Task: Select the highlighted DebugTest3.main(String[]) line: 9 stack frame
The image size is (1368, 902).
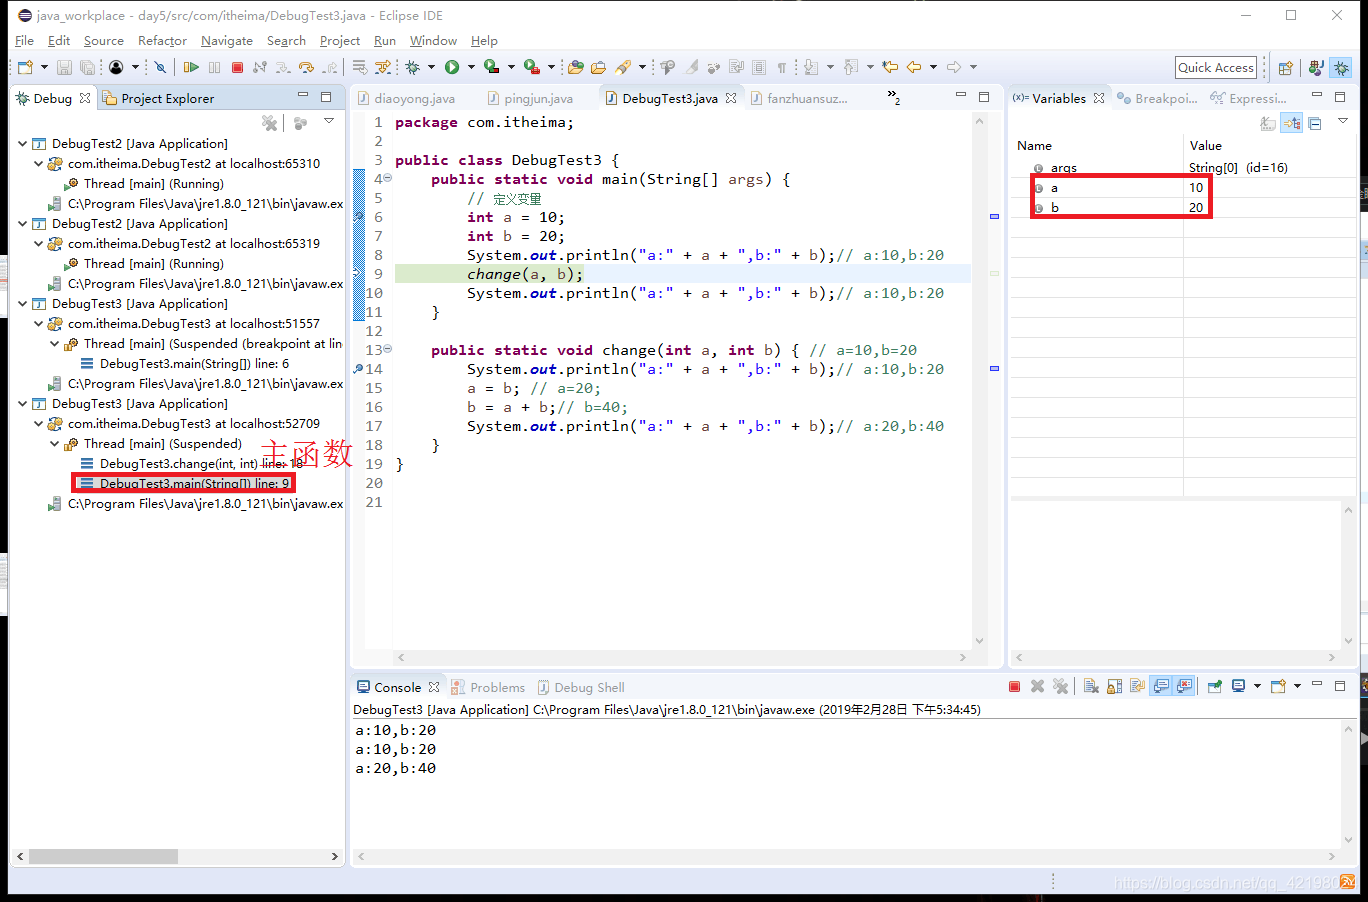Action: tap(186, 483)
